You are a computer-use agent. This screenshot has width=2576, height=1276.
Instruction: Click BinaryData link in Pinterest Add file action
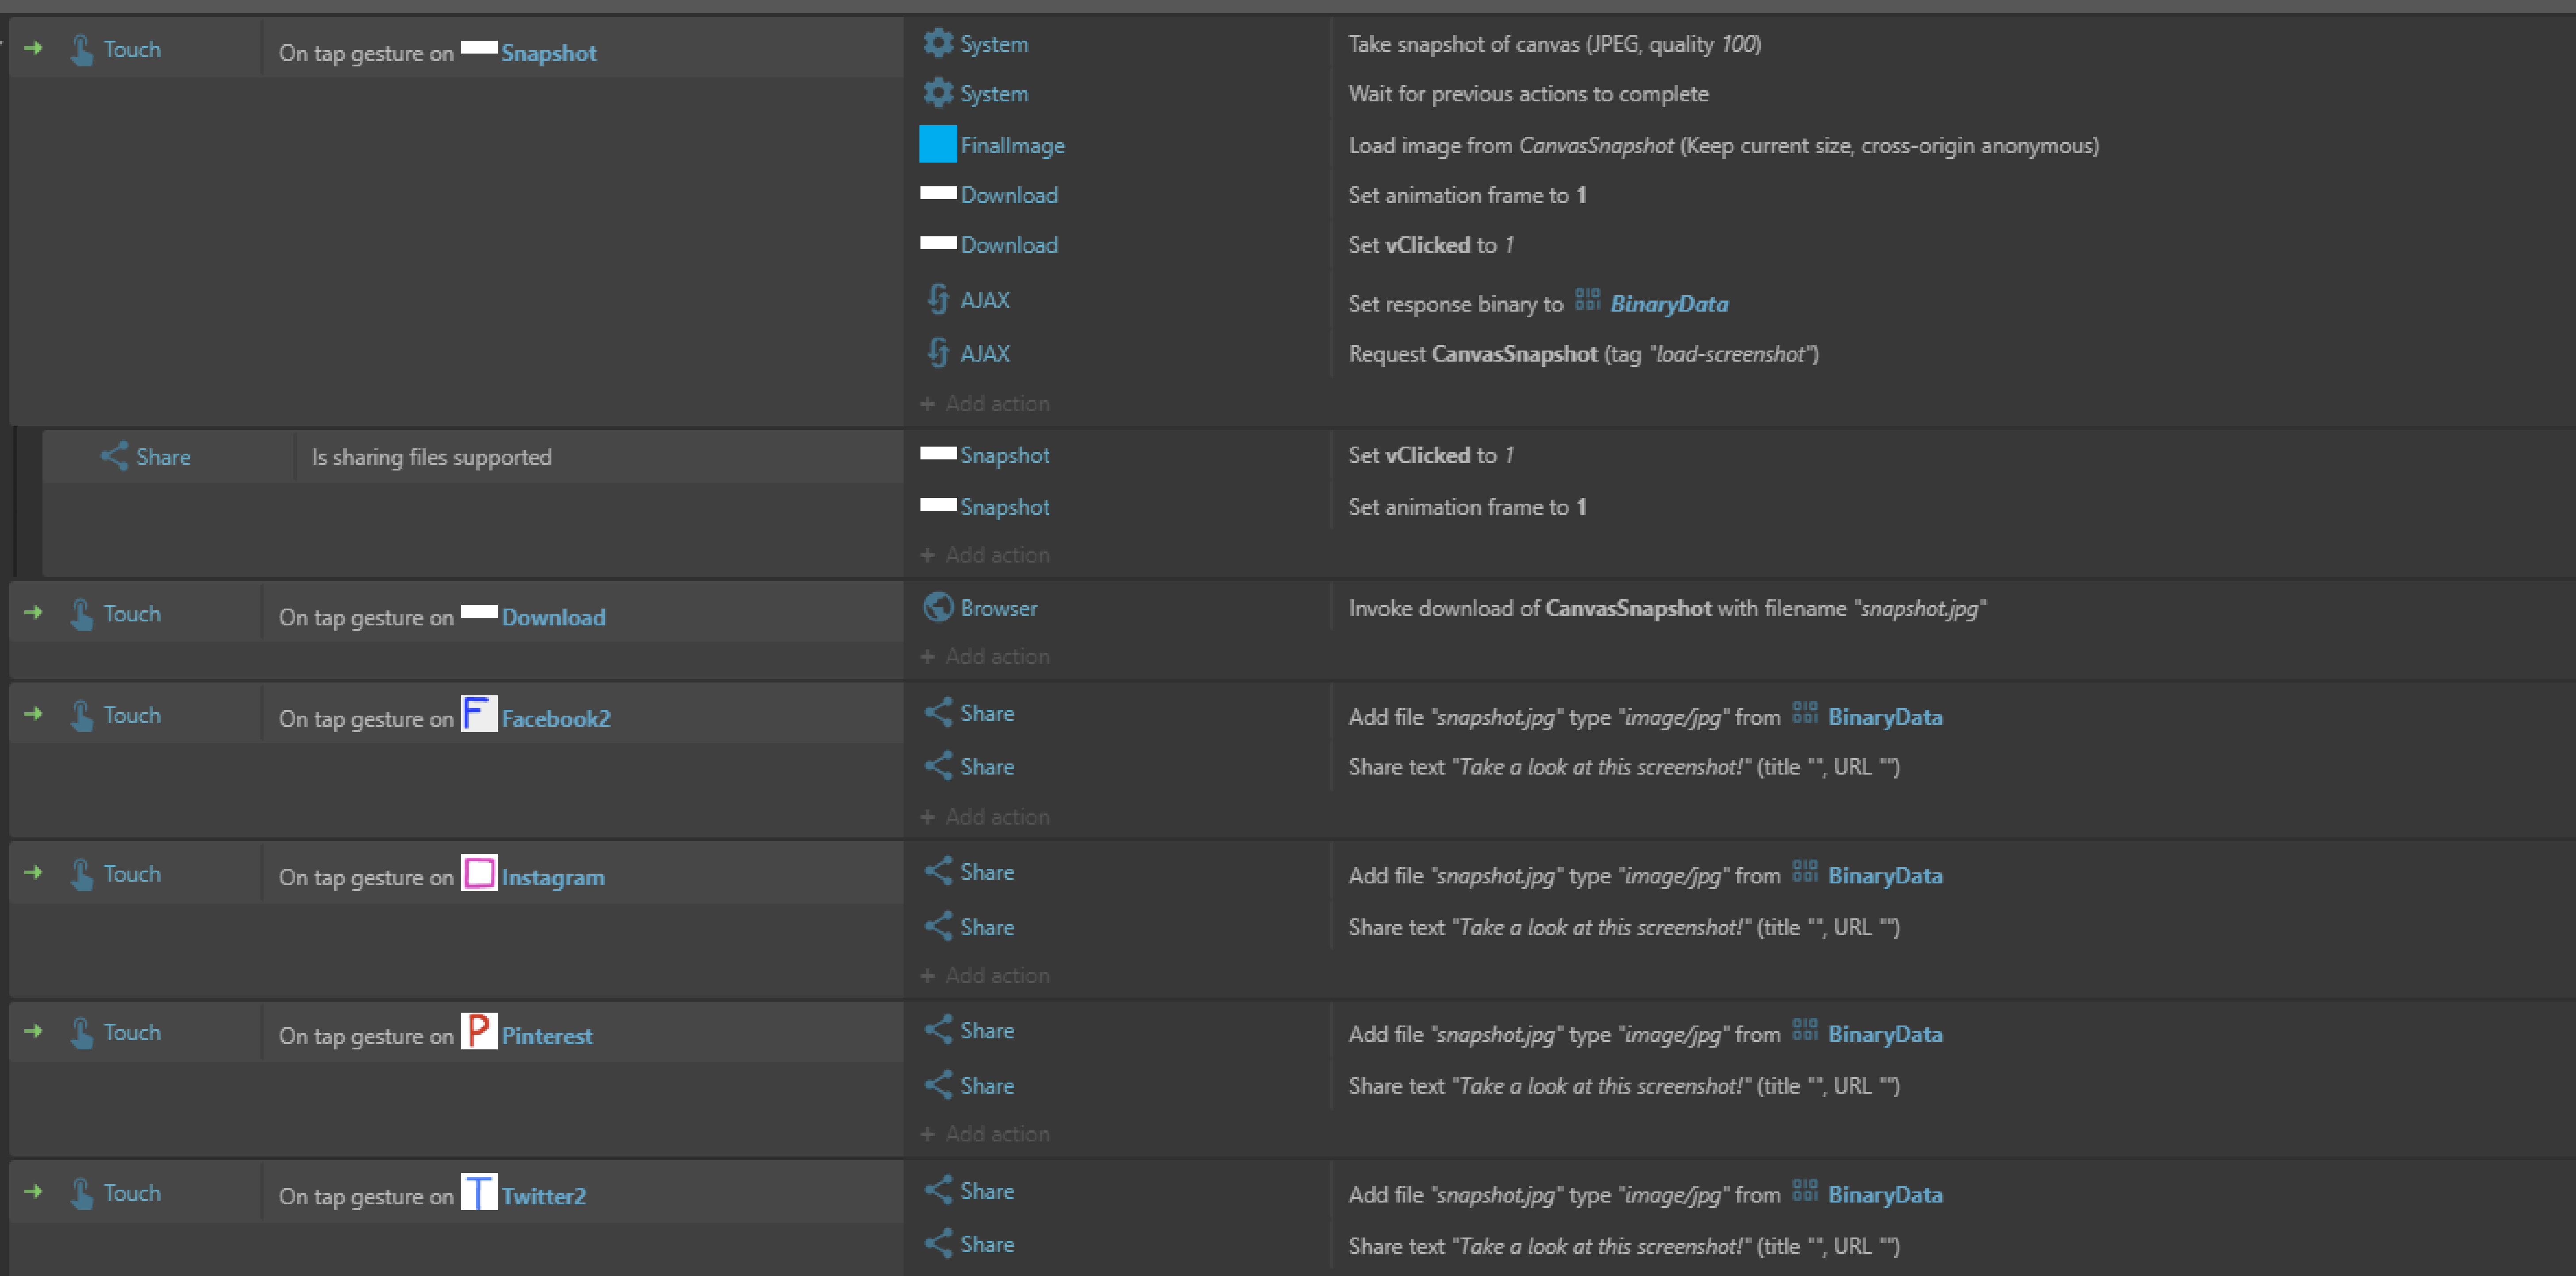[1885, 1034]
